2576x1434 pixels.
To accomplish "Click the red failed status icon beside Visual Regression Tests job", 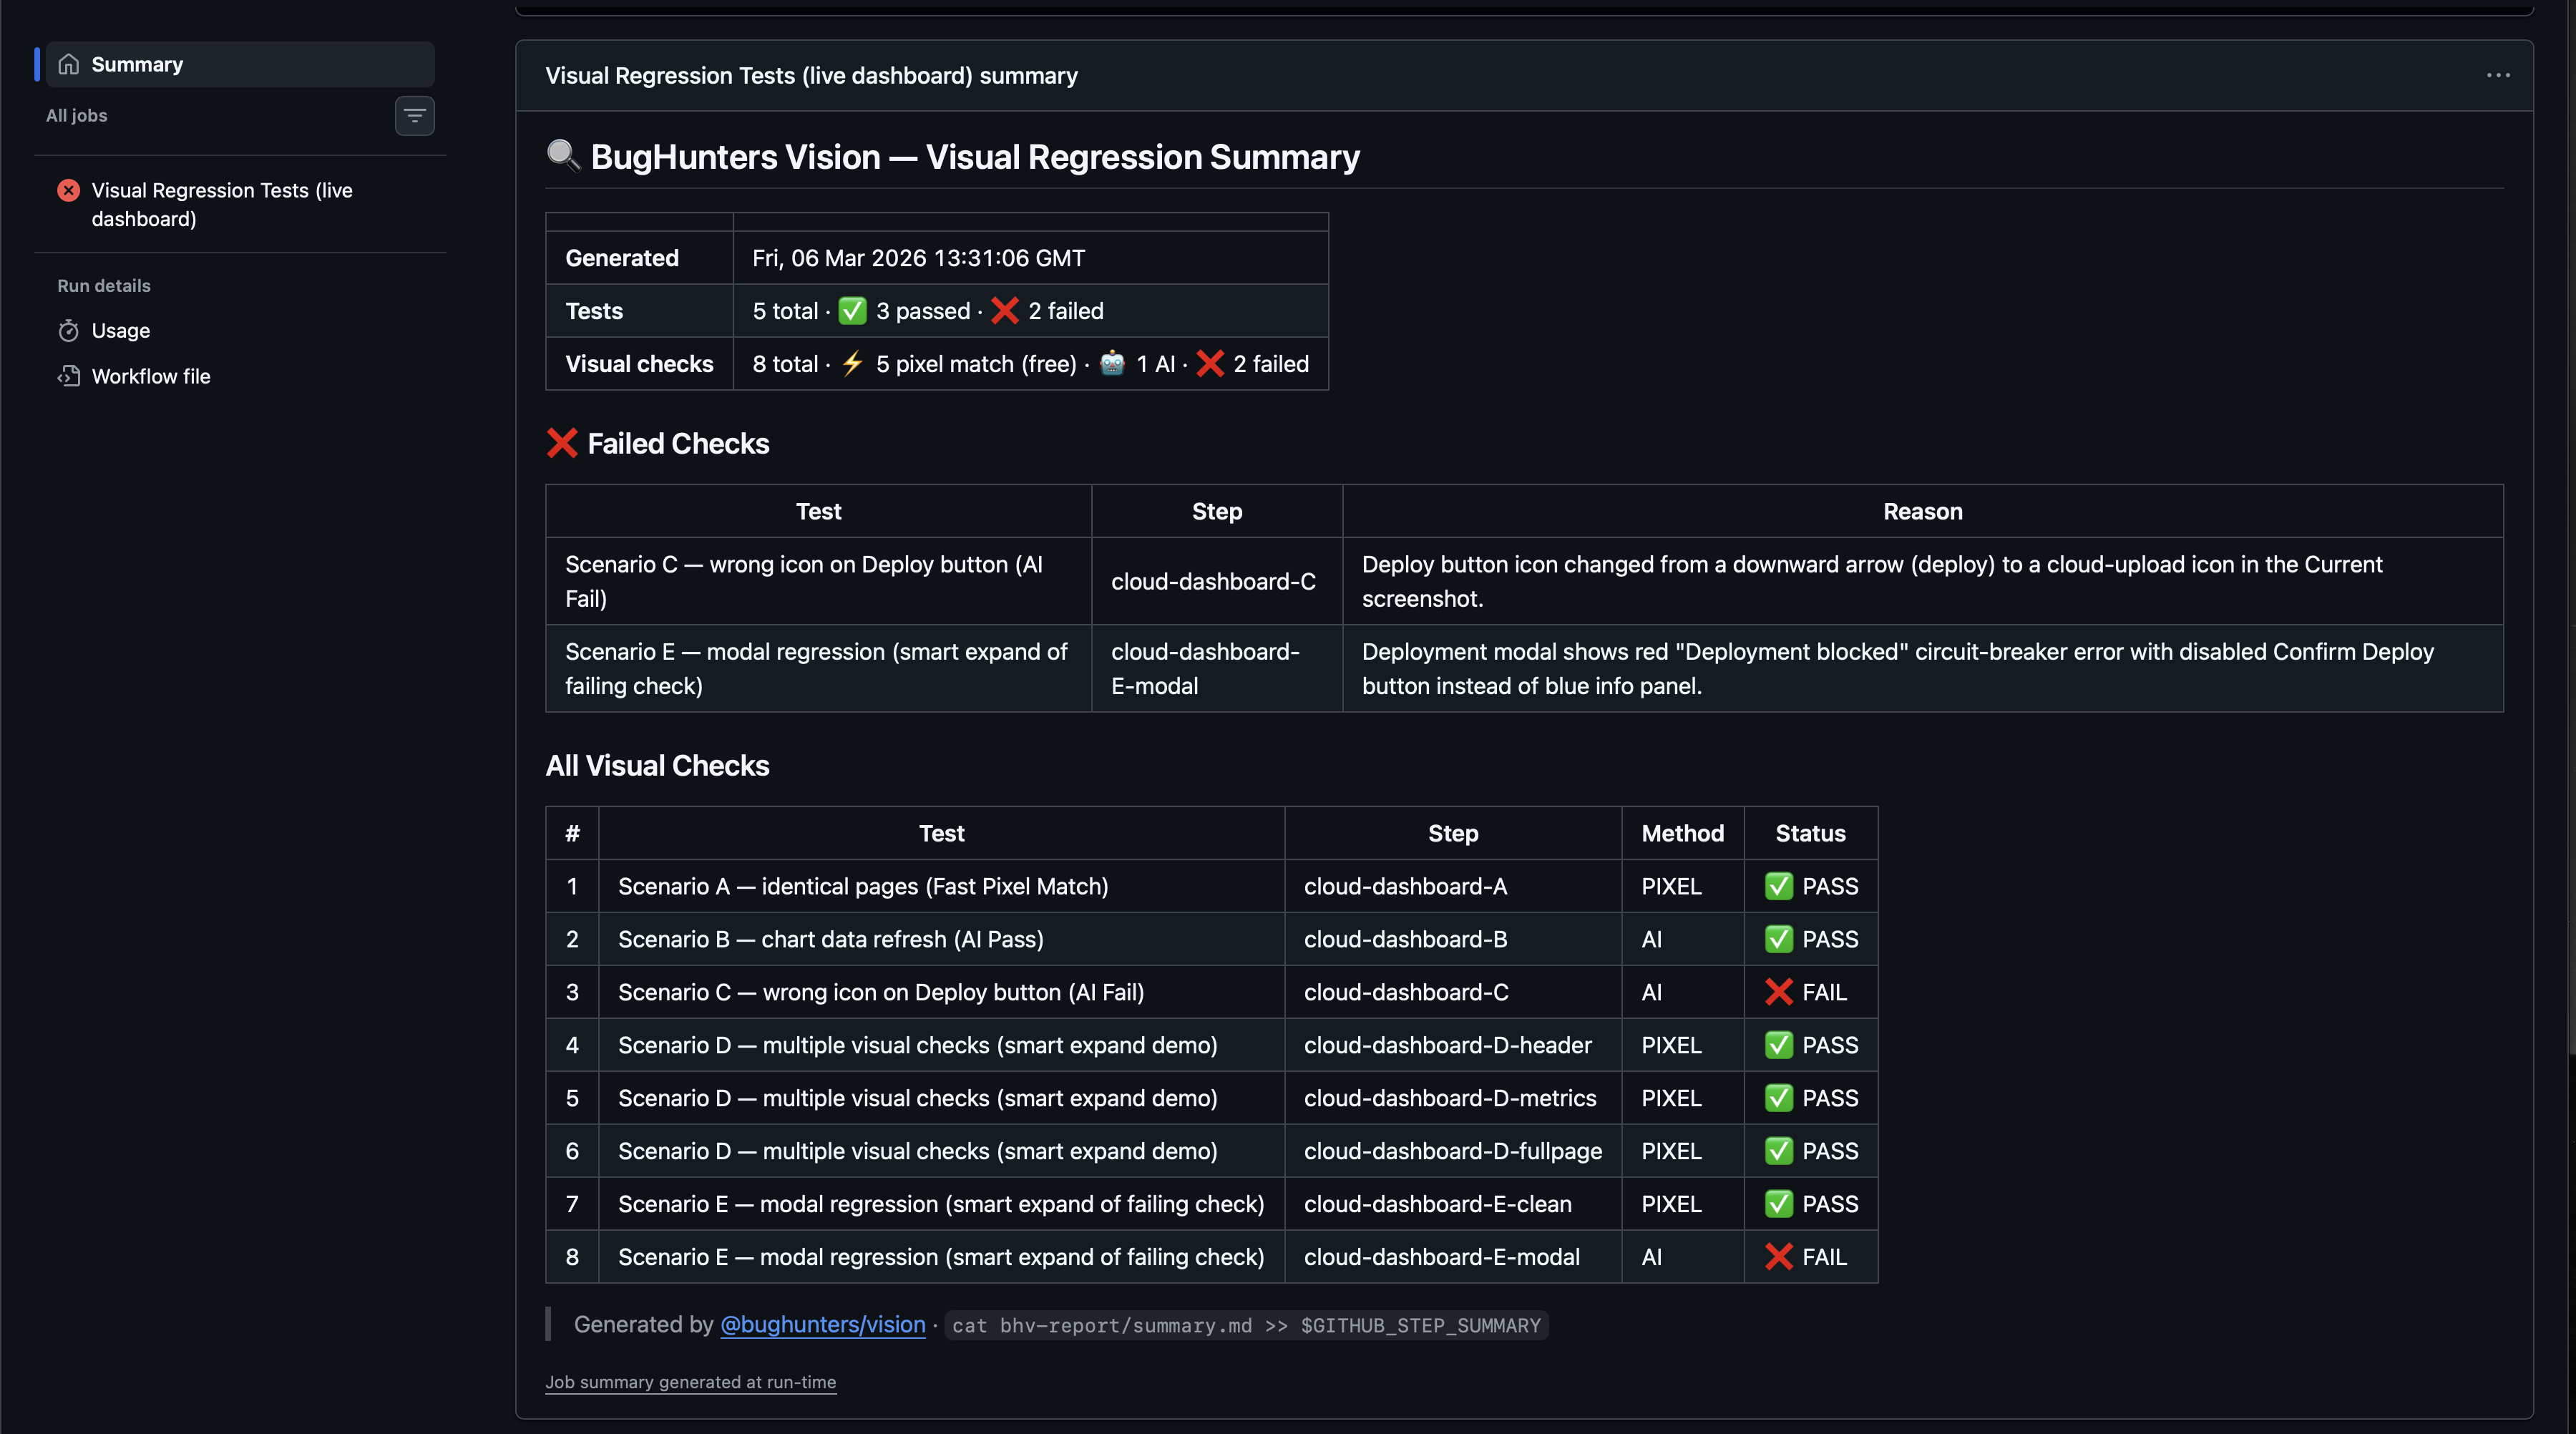I will click(x=68, y=190).
